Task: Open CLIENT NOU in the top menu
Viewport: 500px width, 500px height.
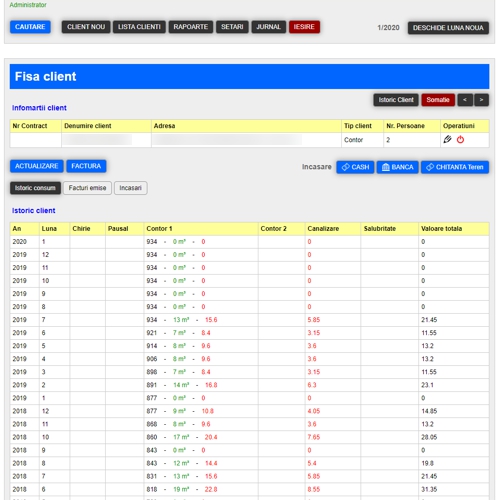Action: tap(86, 27)
